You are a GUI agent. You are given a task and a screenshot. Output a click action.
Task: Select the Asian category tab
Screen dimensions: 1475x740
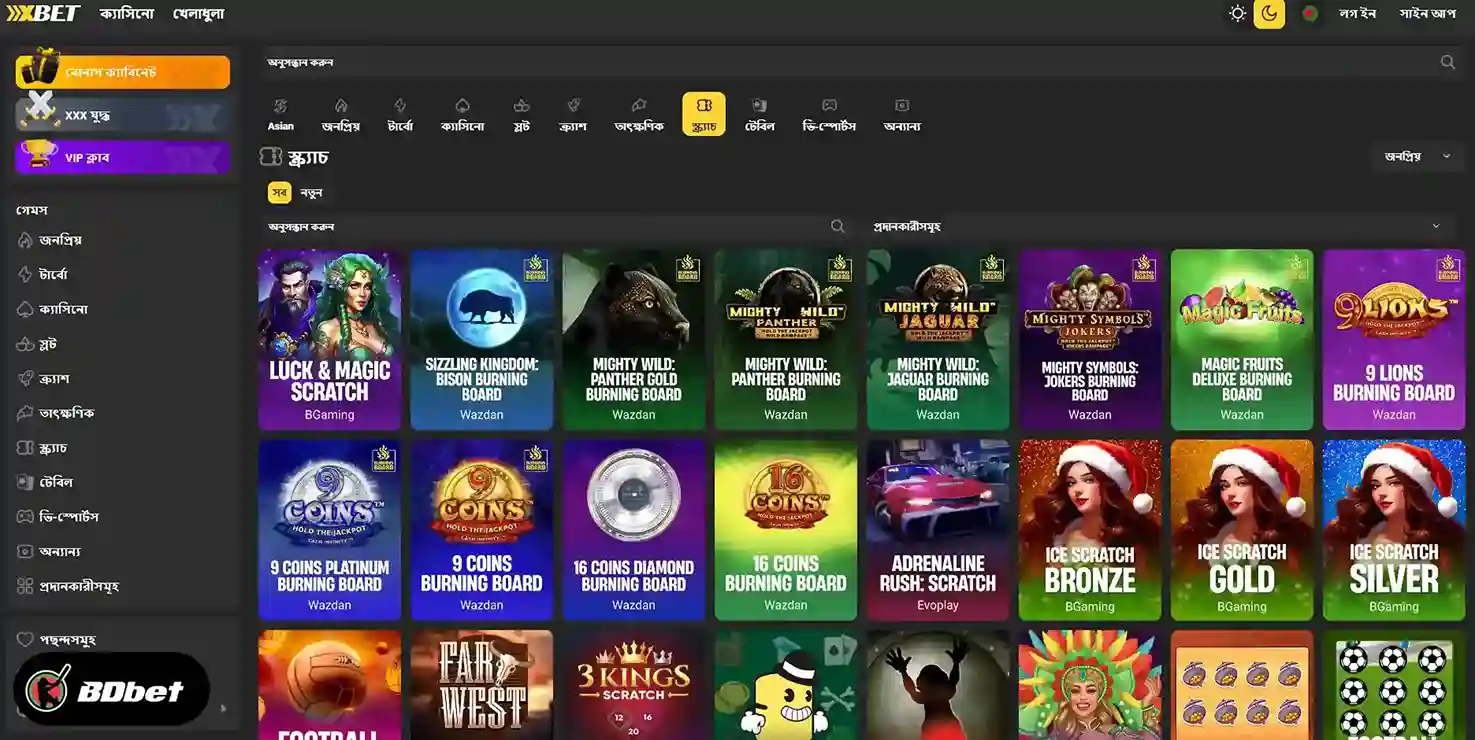point(281,115)
